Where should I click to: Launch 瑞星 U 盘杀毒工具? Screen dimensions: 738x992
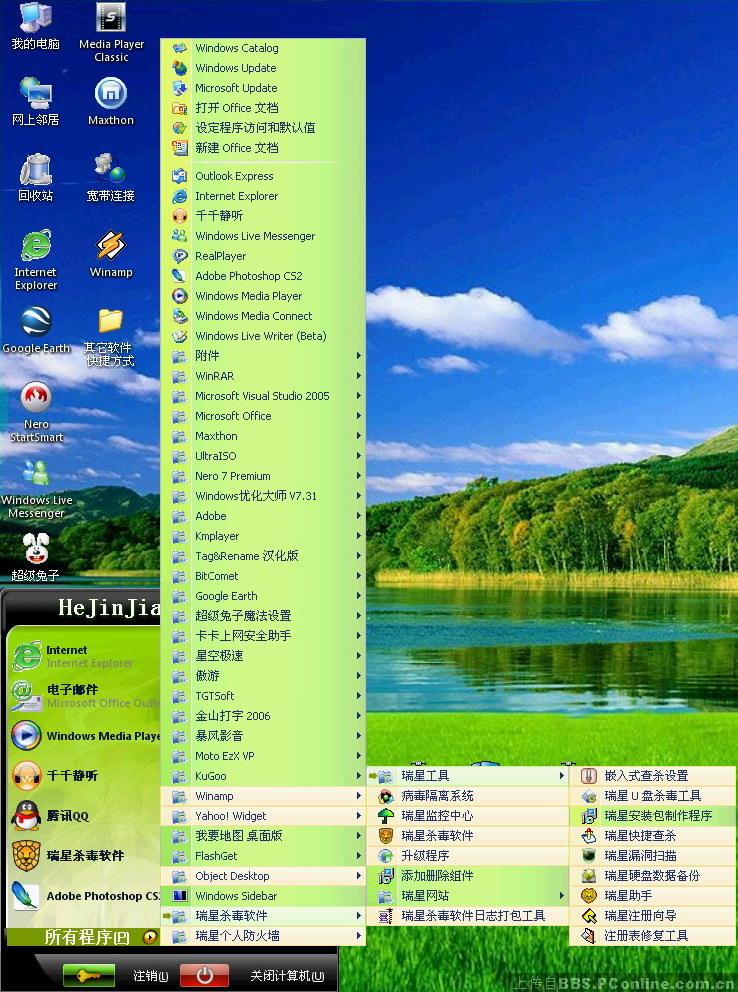652,796
